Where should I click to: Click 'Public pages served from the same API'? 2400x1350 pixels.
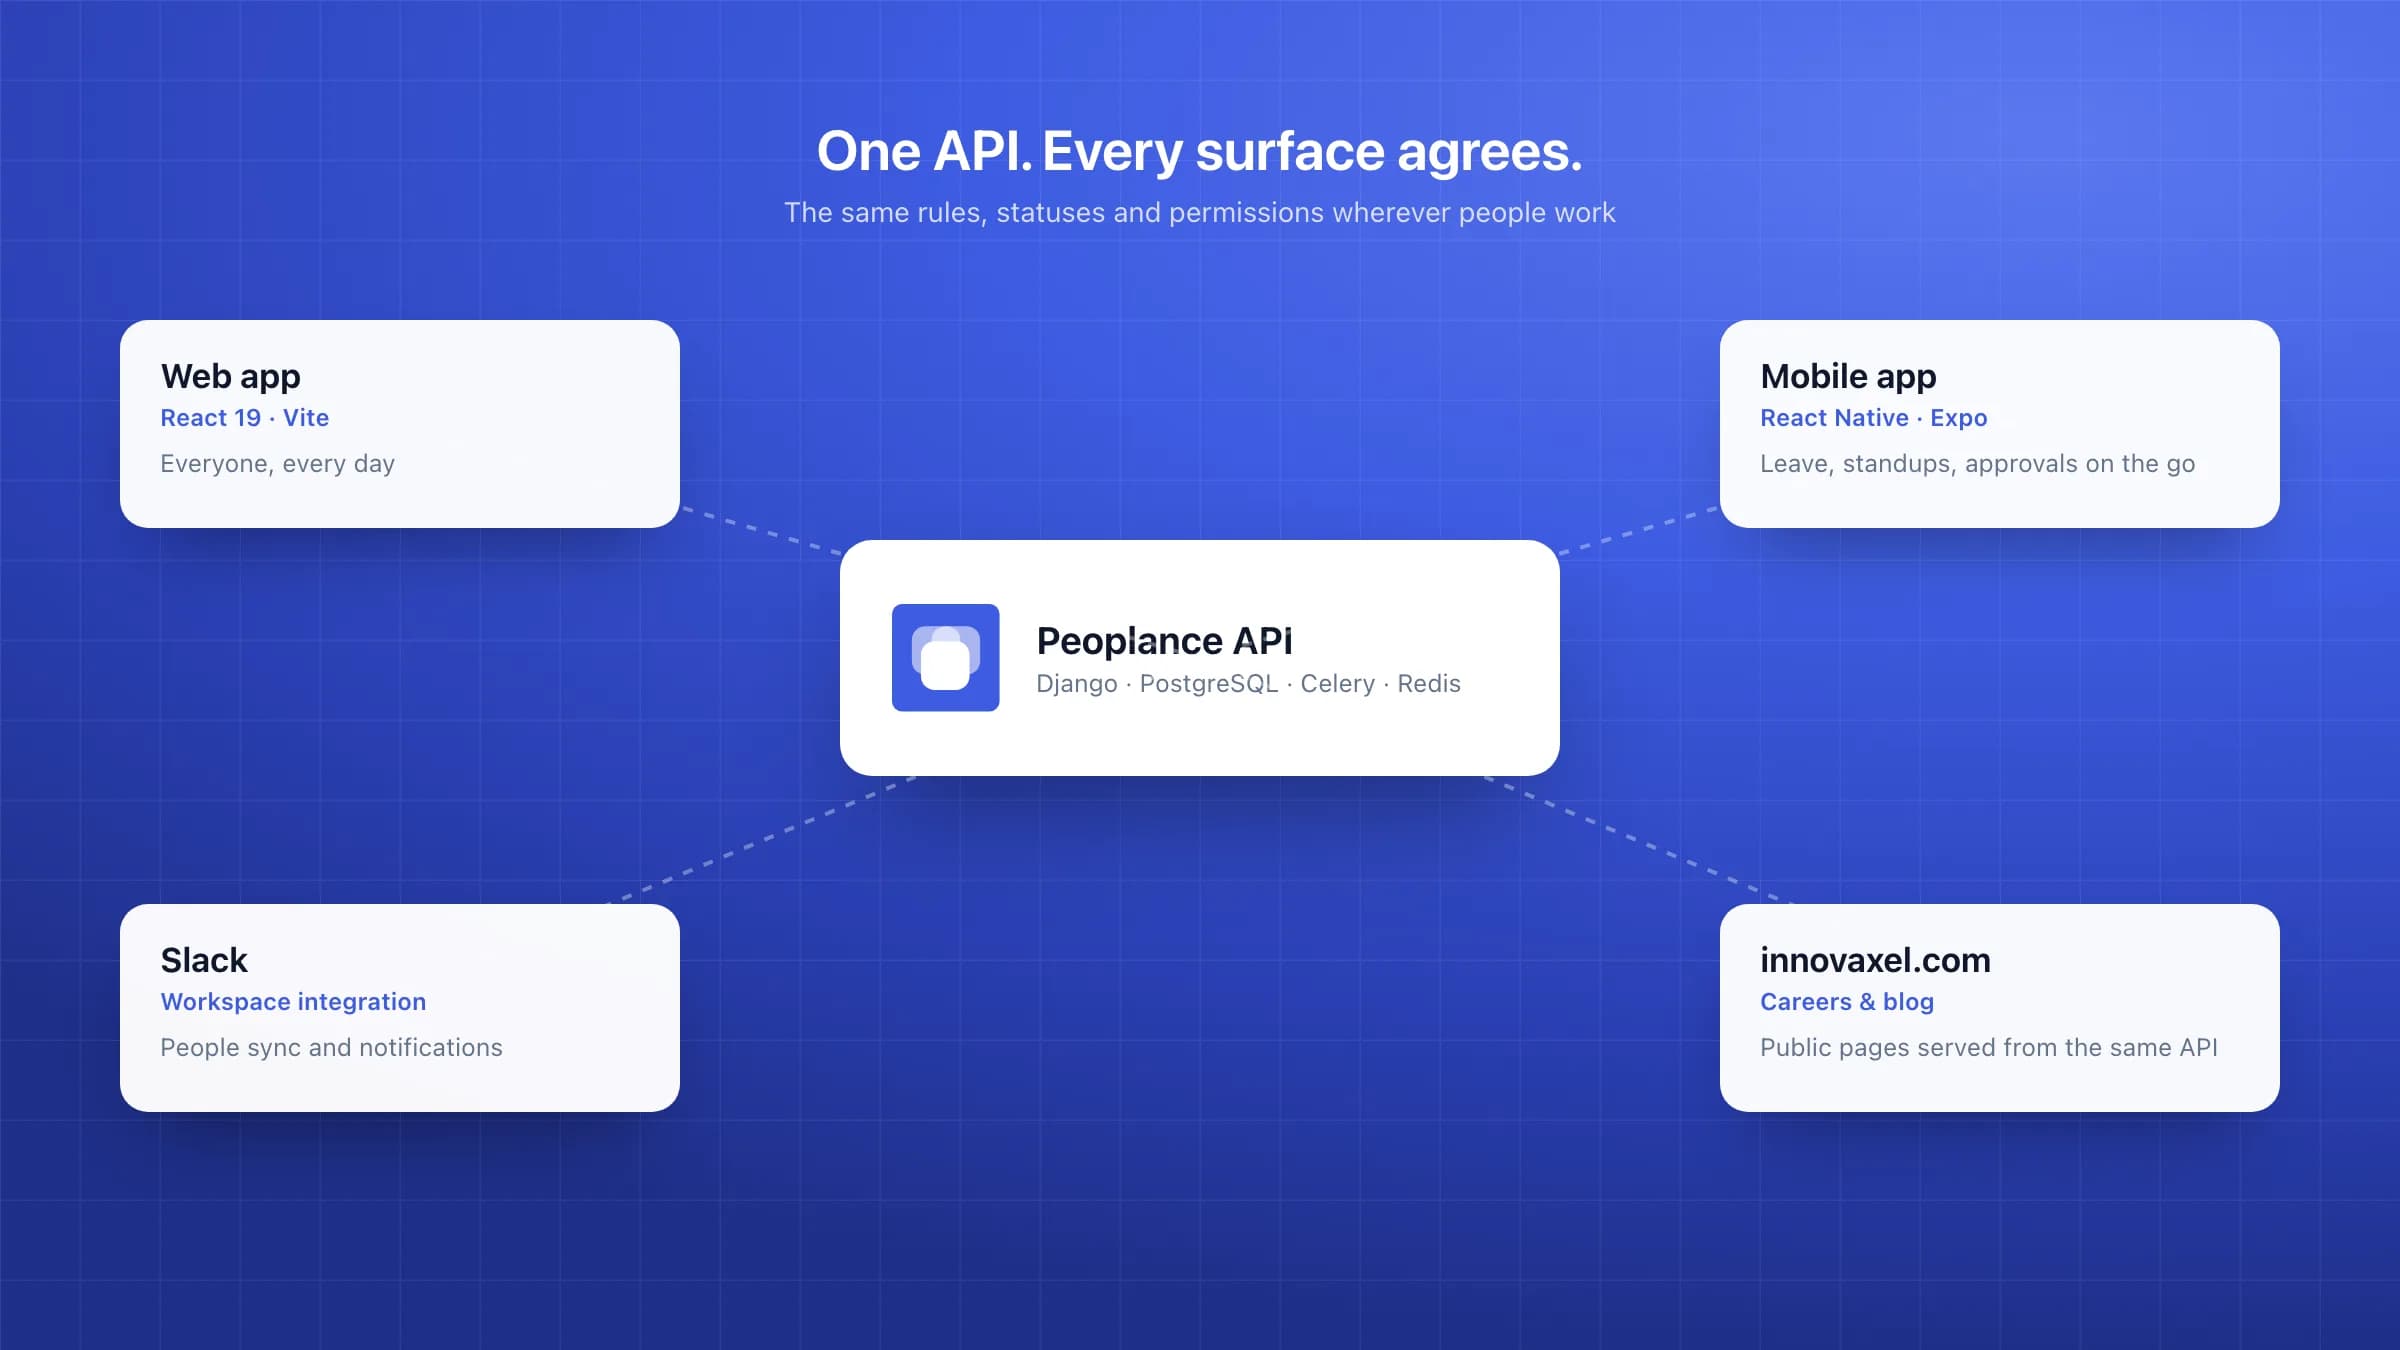[x=1989, y=1048]
